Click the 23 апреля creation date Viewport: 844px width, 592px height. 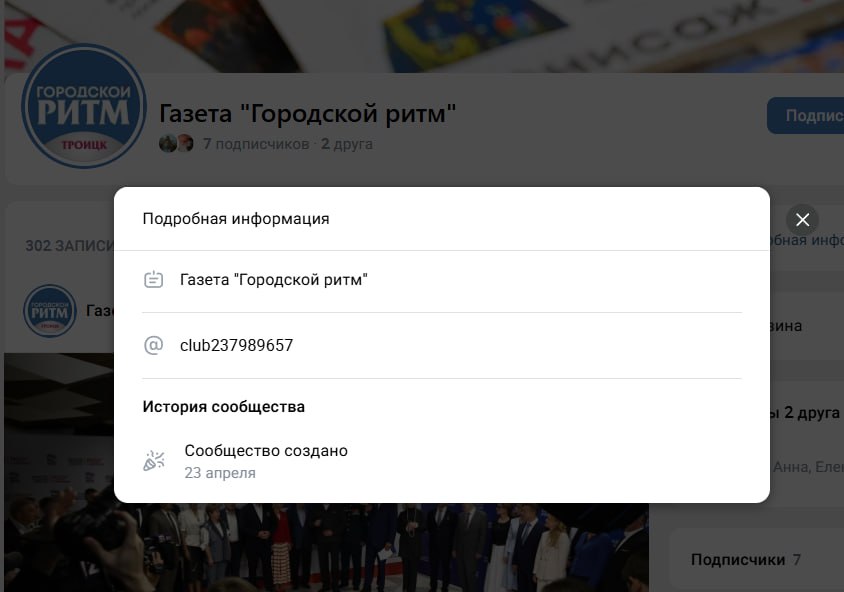coord(220,473)
